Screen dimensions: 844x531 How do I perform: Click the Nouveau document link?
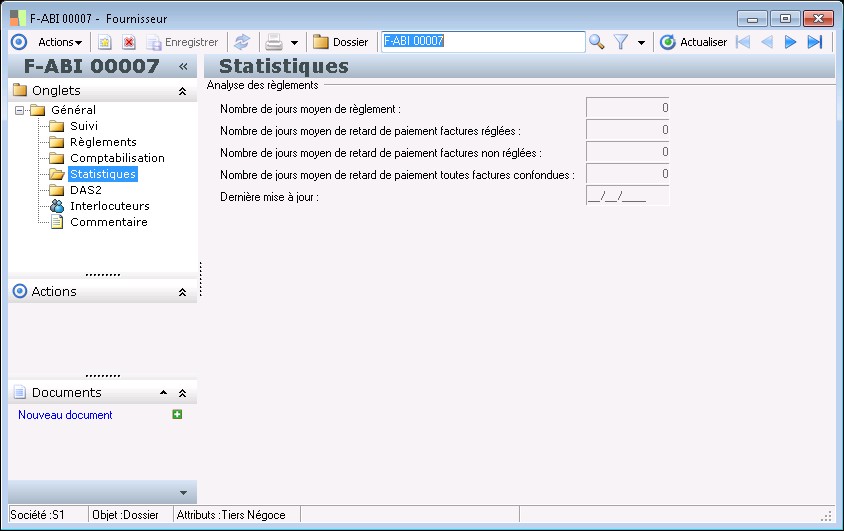click(65, 415)
